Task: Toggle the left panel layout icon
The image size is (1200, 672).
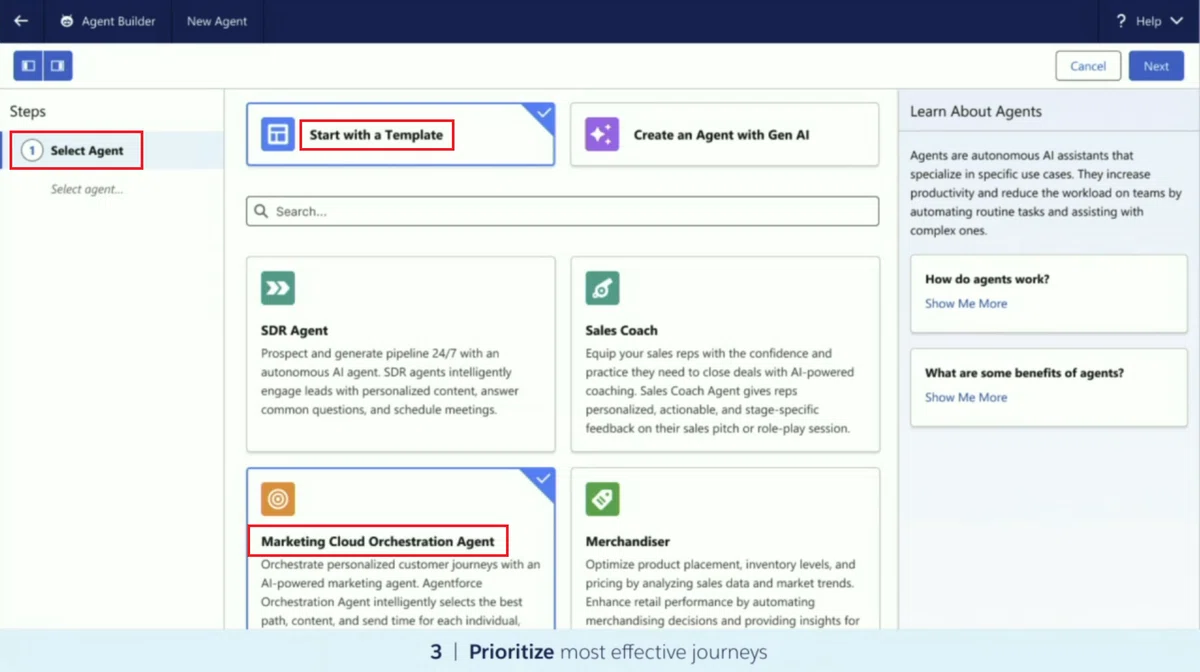Action: [x=28, y=66]
